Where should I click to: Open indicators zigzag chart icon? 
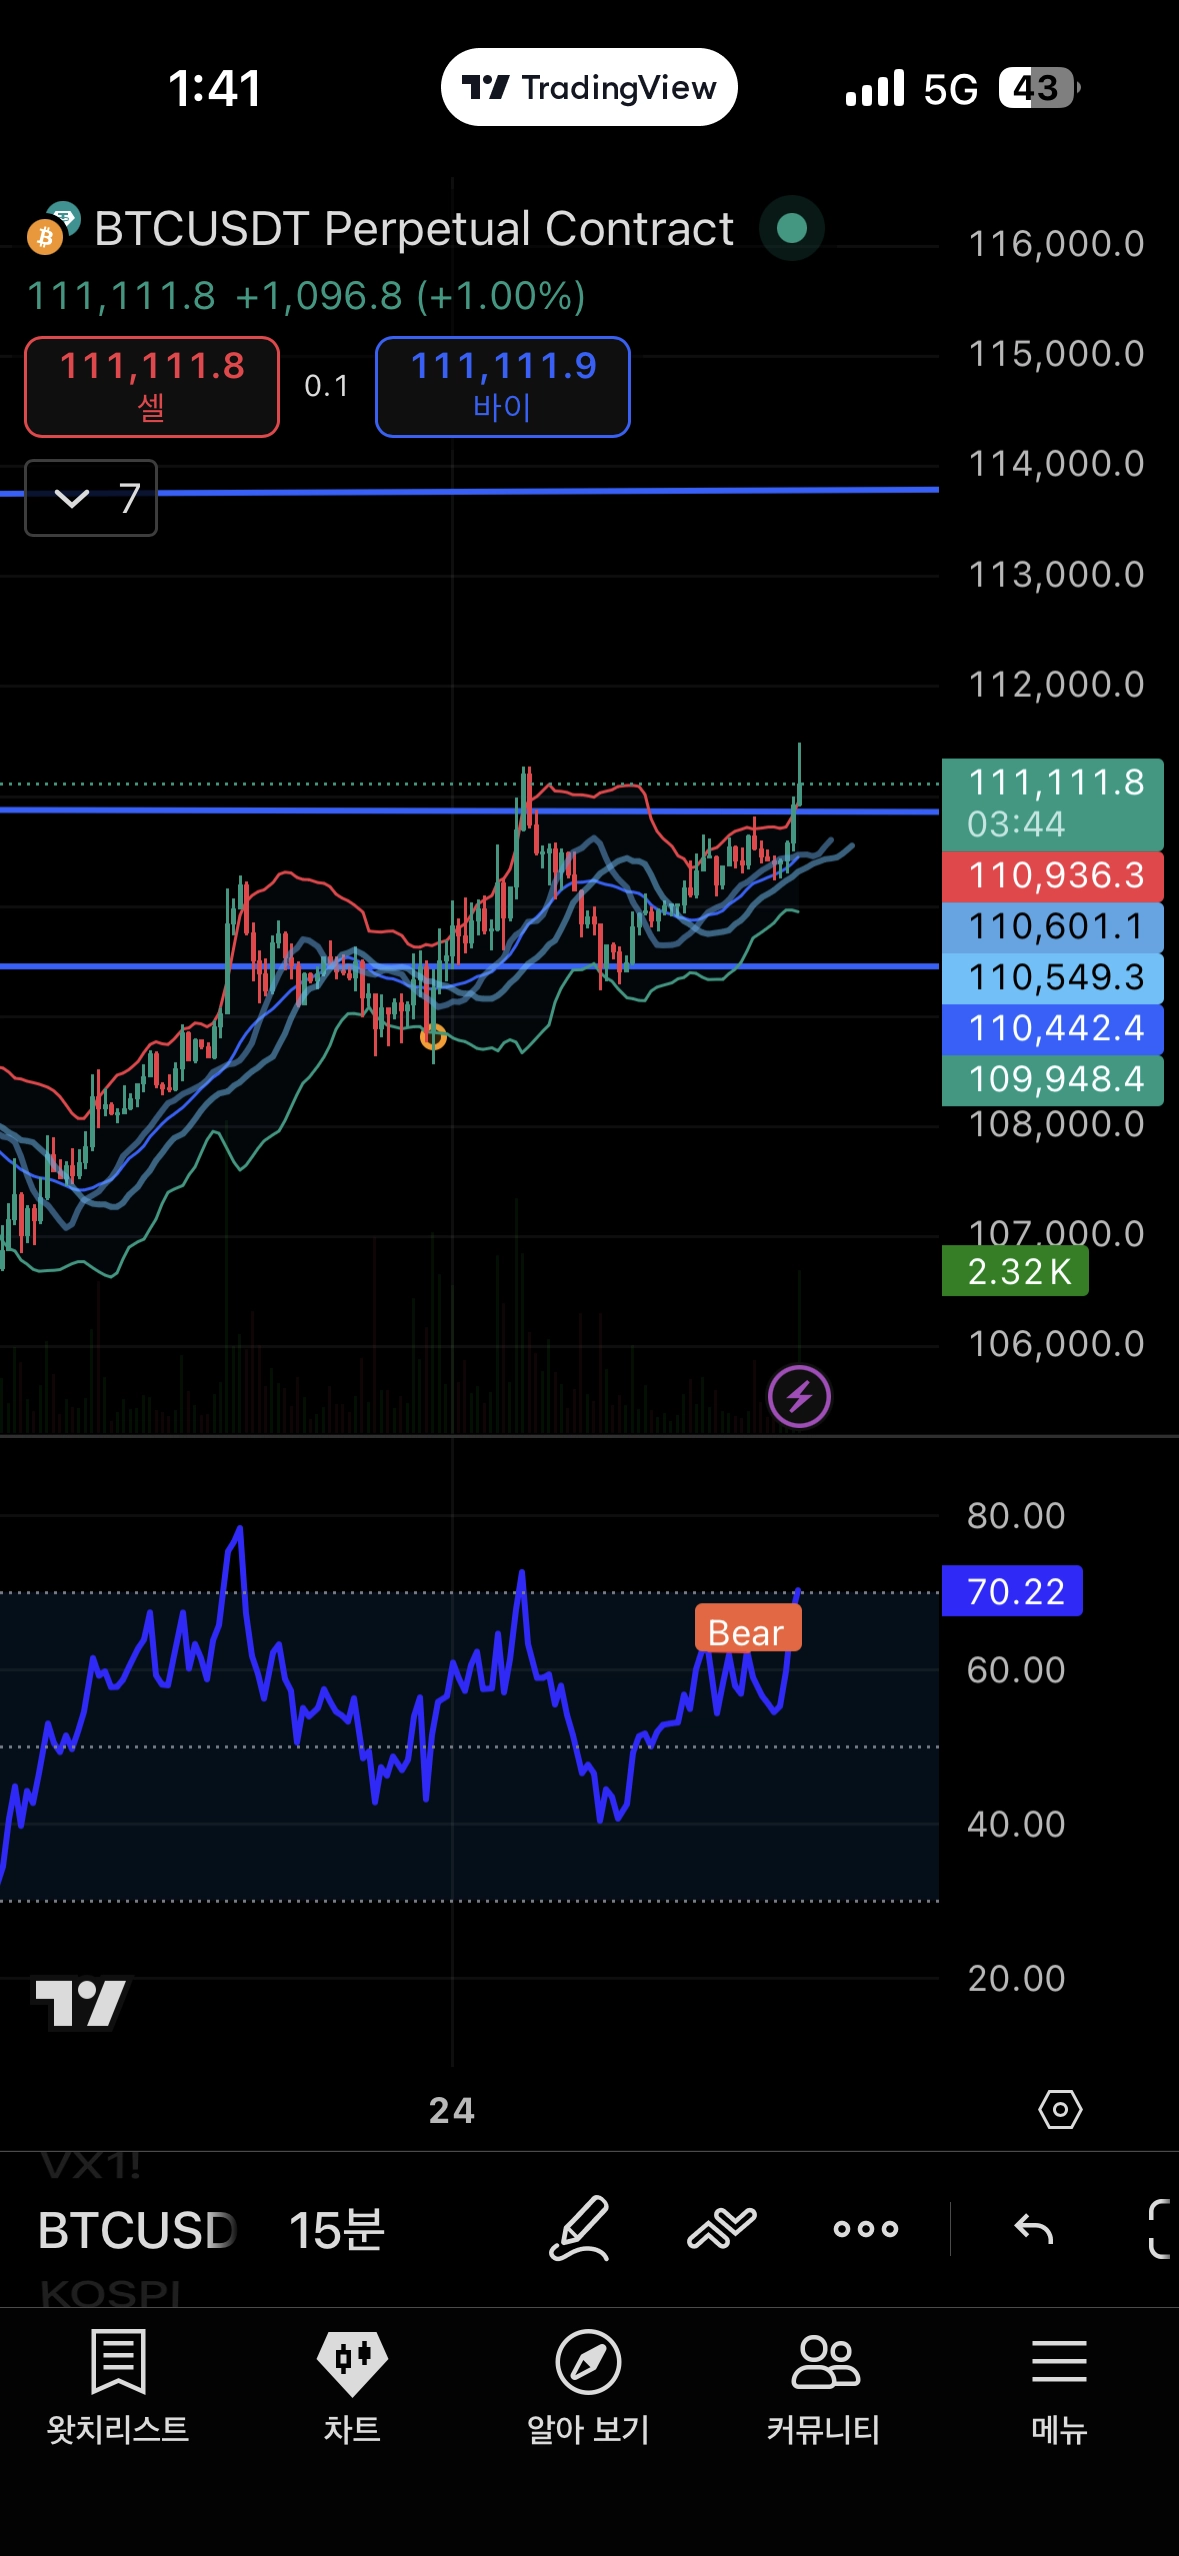(722, 2229)
